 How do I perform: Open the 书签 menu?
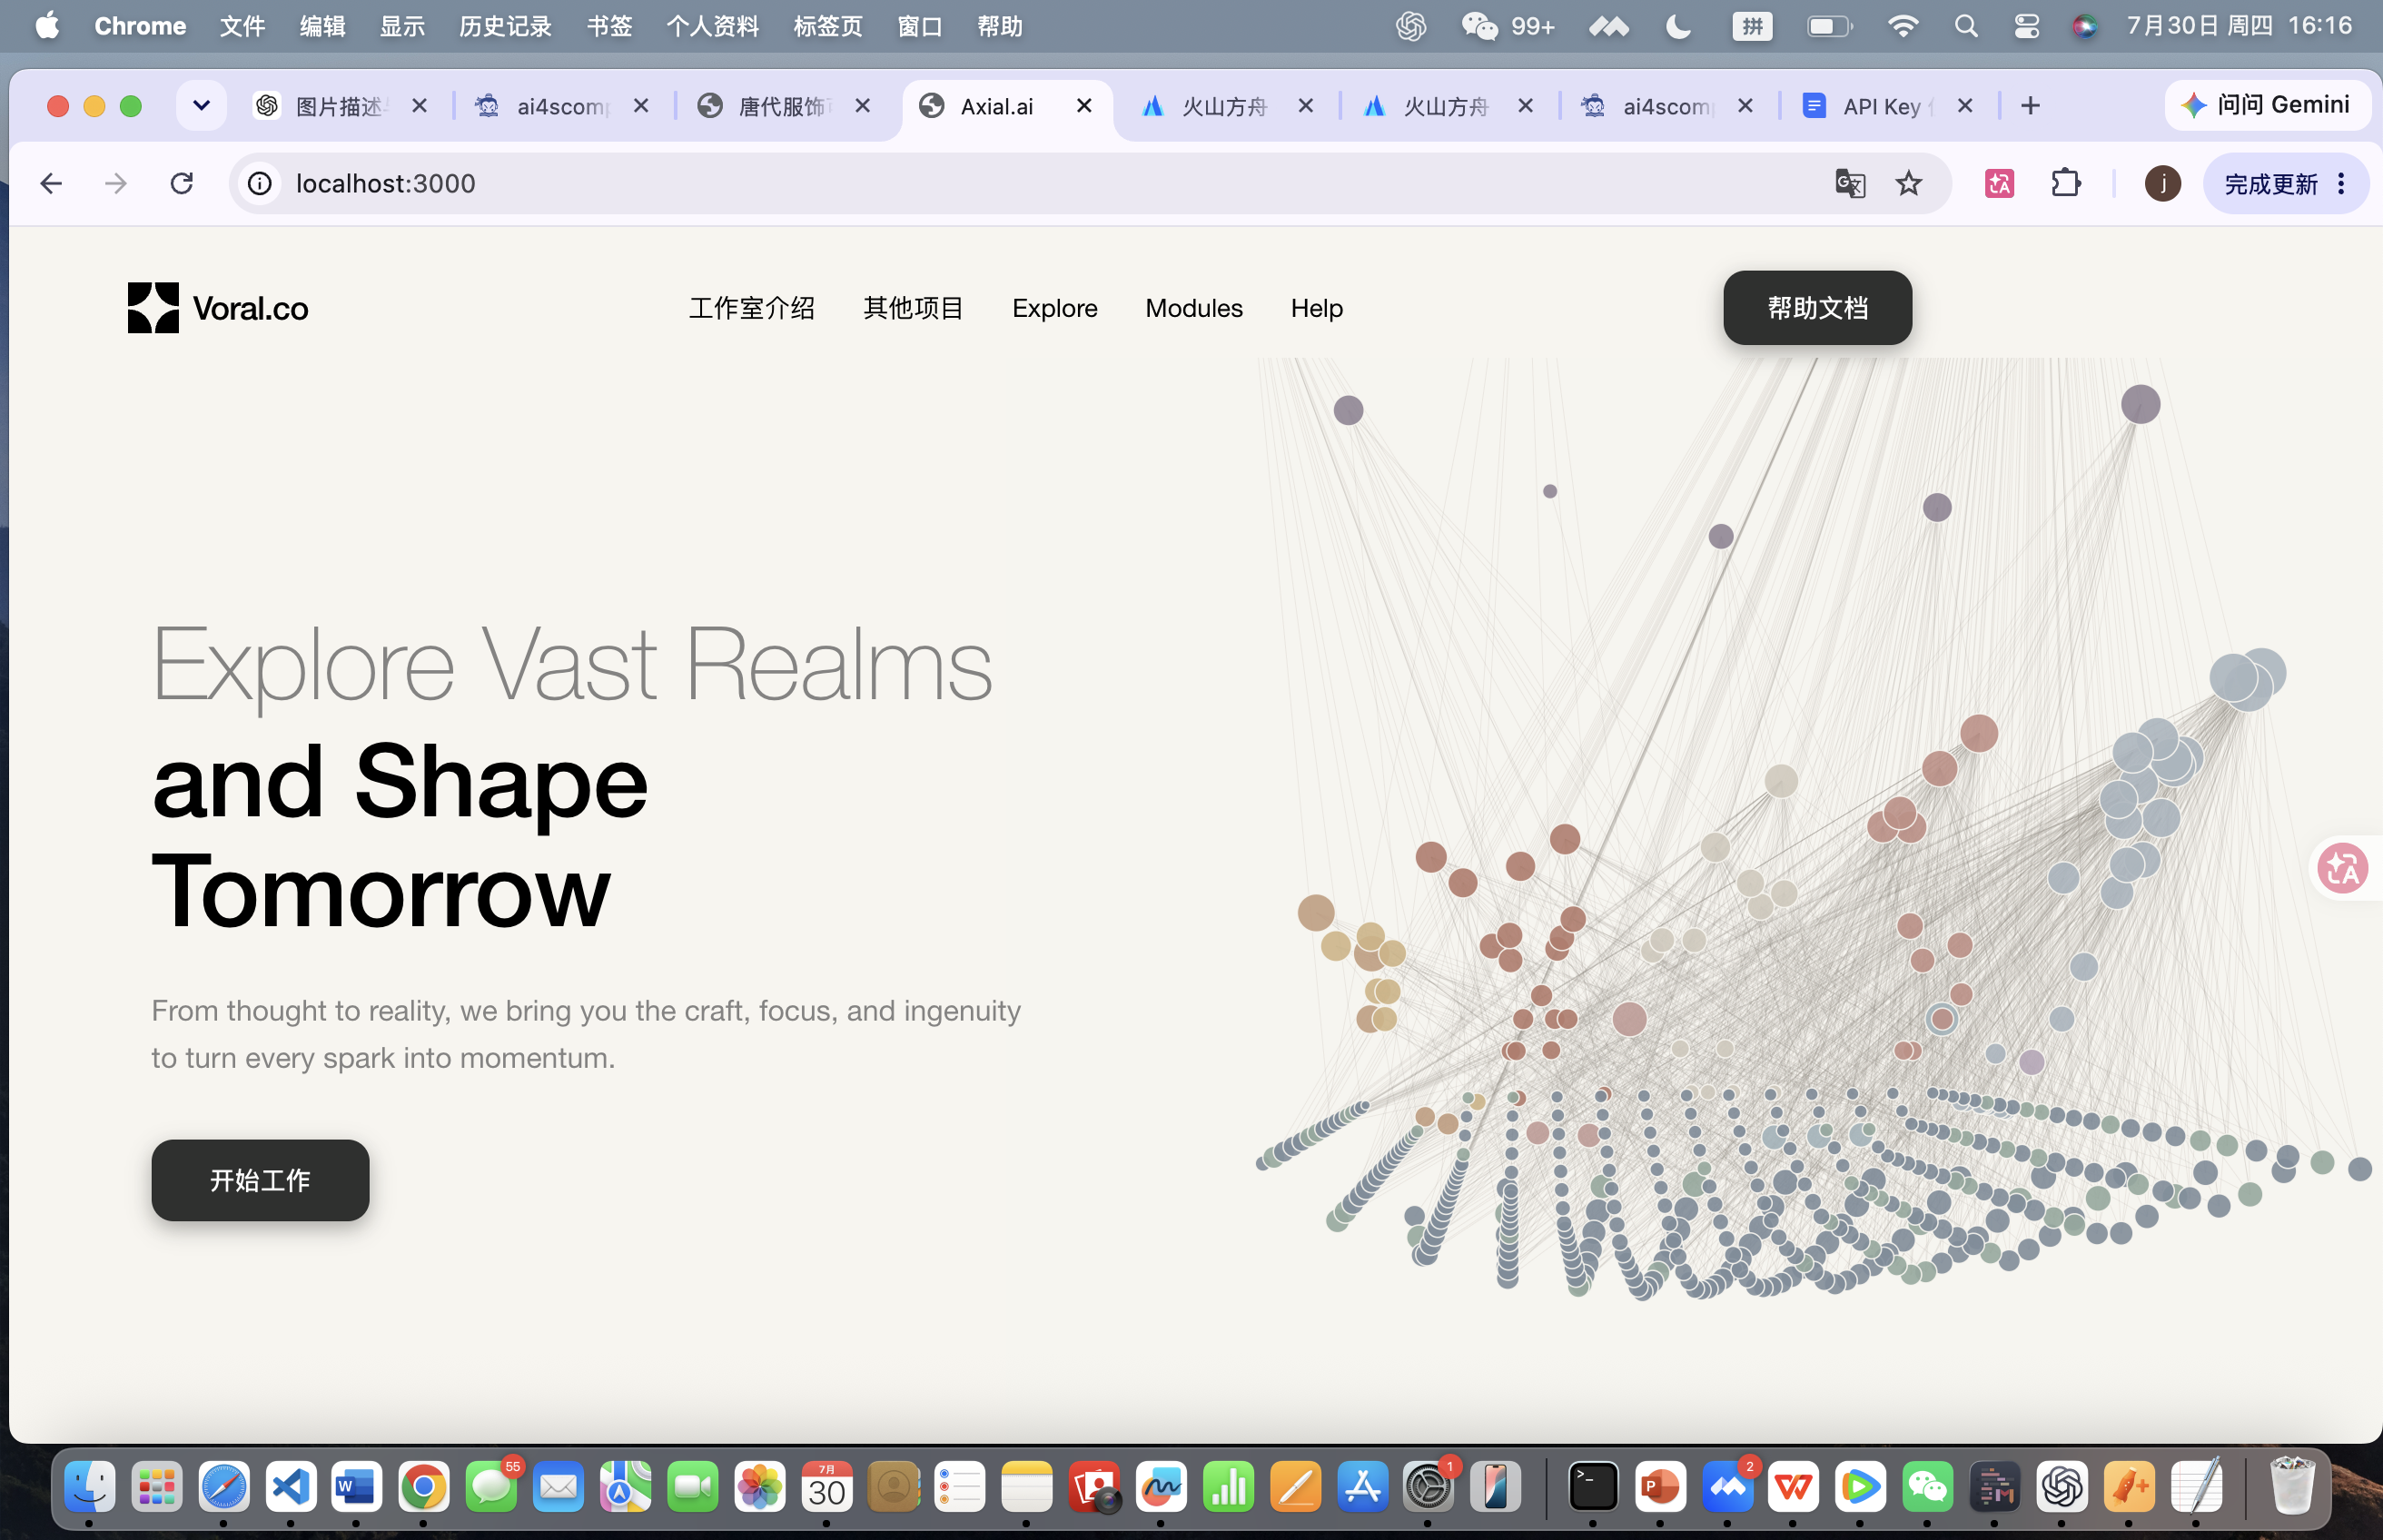click(609, 26)
